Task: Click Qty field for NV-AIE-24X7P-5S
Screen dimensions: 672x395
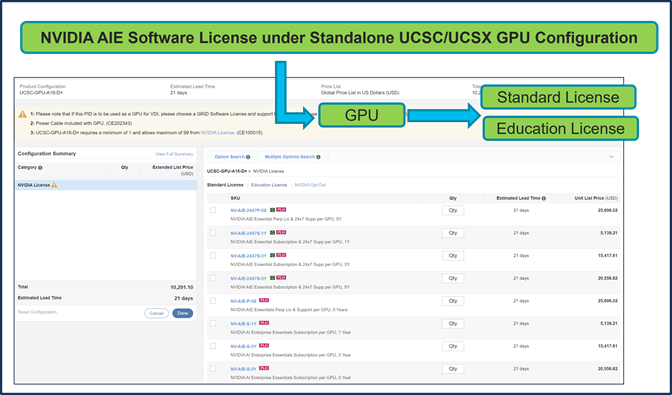Action: pos(453,210)
